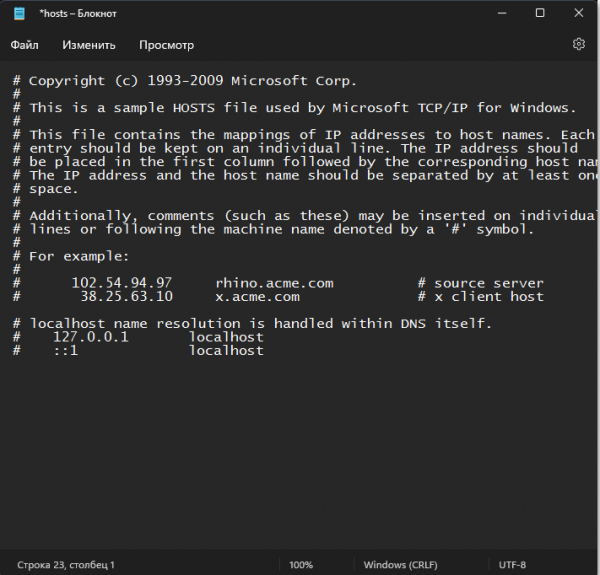Click the ::1 IPv6 address

pyautogui.click(x=66, y=350)
